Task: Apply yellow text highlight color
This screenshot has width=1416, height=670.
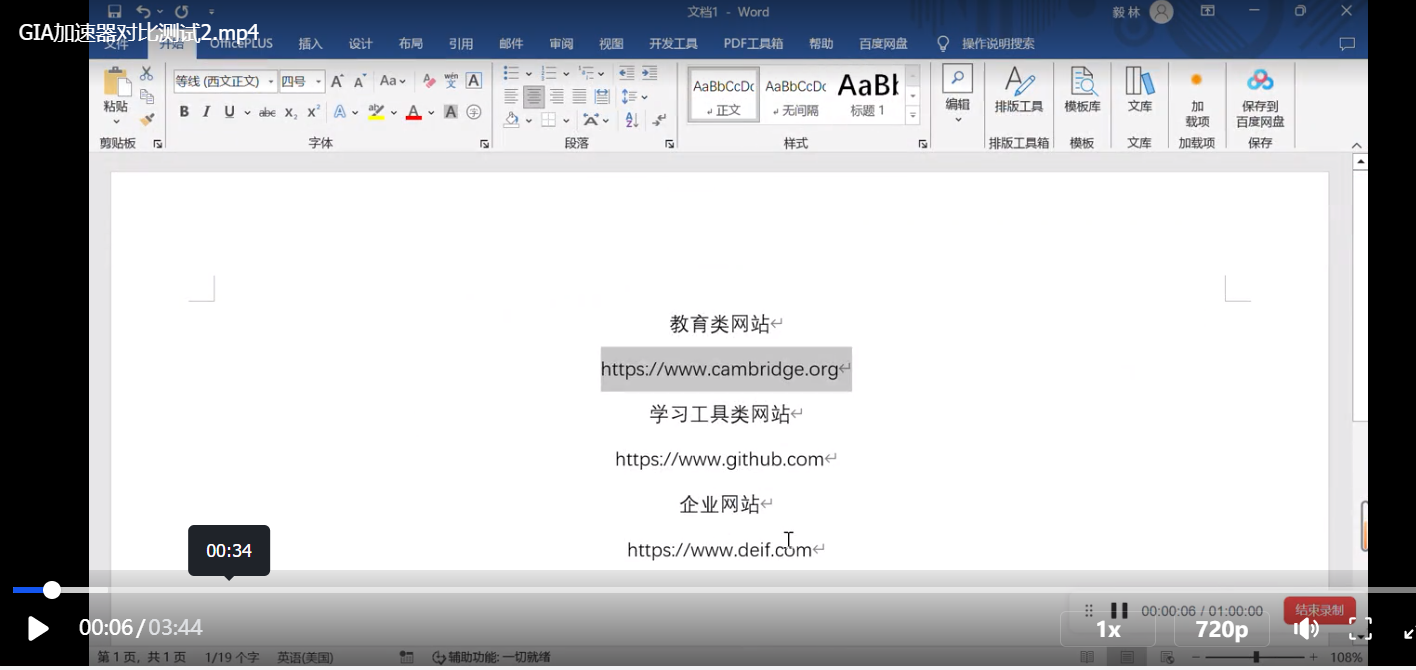Action: coord(376,112)
